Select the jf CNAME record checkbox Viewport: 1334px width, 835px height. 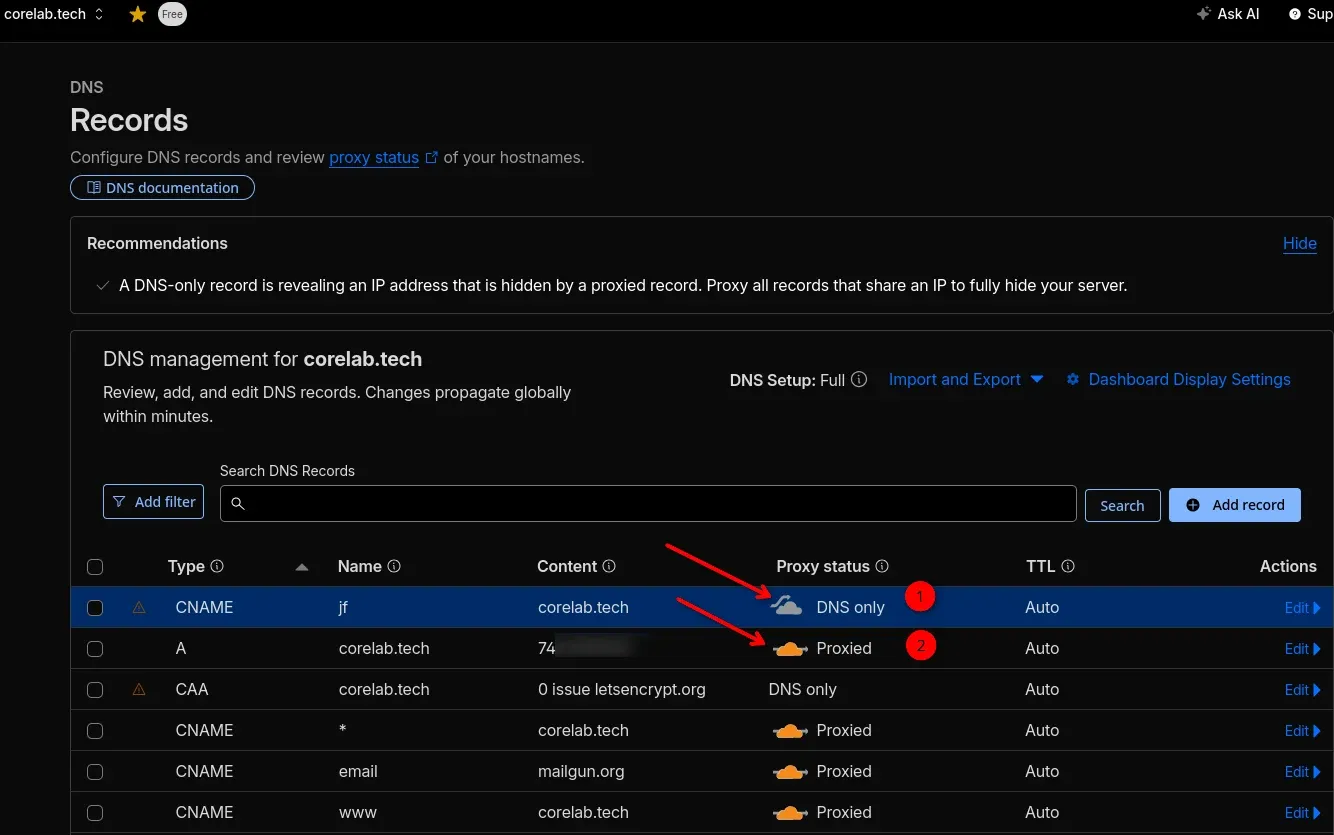coord(95,608)
